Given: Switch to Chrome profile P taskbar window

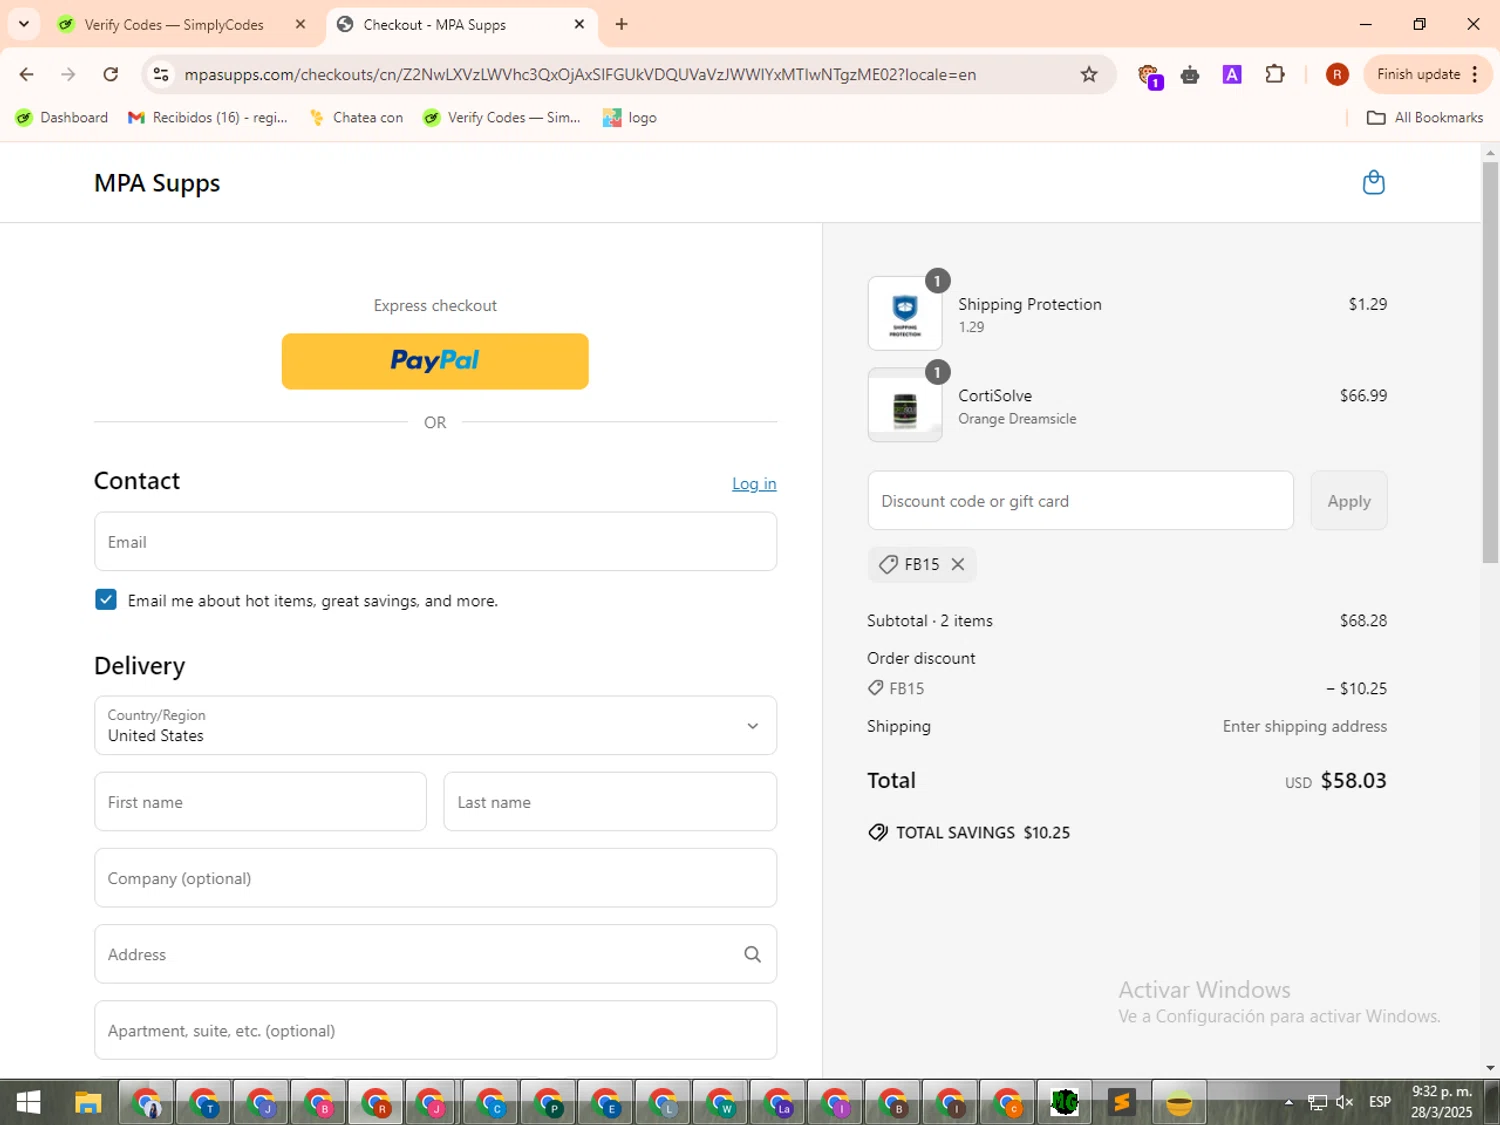Looking at the screenshot, I should click(548, 1103).
